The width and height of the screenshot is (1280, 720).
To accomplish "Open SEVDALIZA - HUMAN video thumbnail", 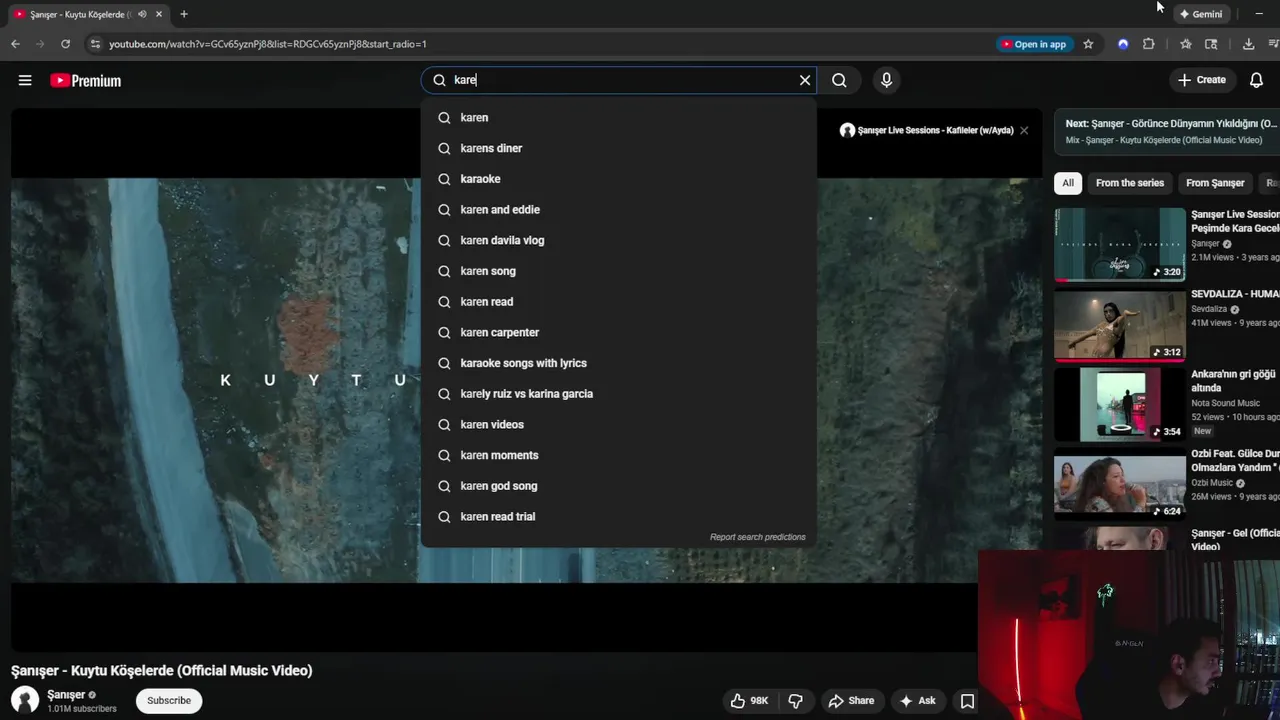I will click(1120, 324).
